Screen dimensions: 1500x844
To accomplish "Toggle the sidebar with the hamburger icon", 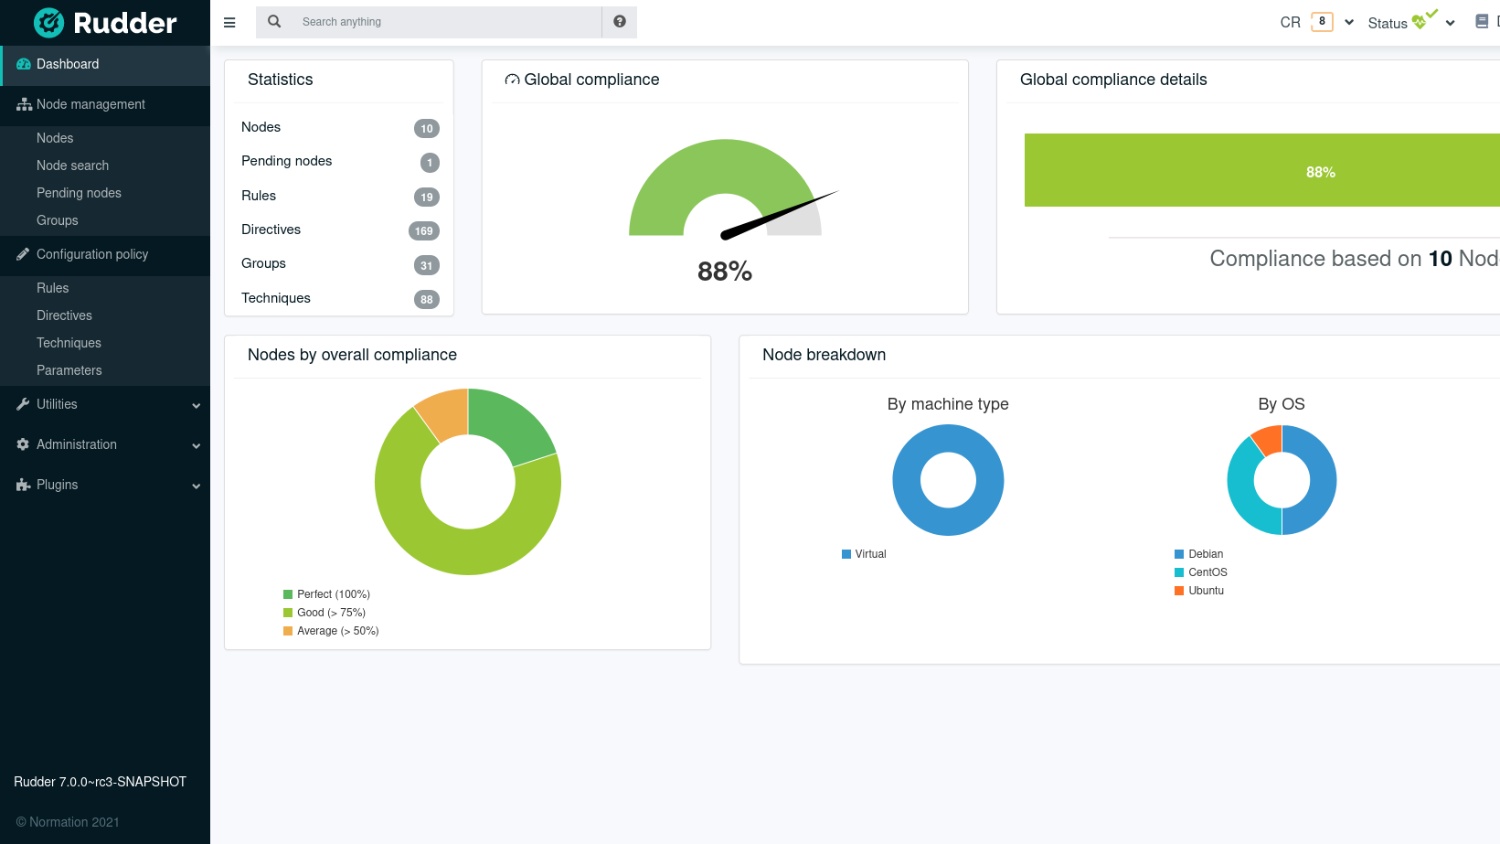I will click(x=229, y=21).
